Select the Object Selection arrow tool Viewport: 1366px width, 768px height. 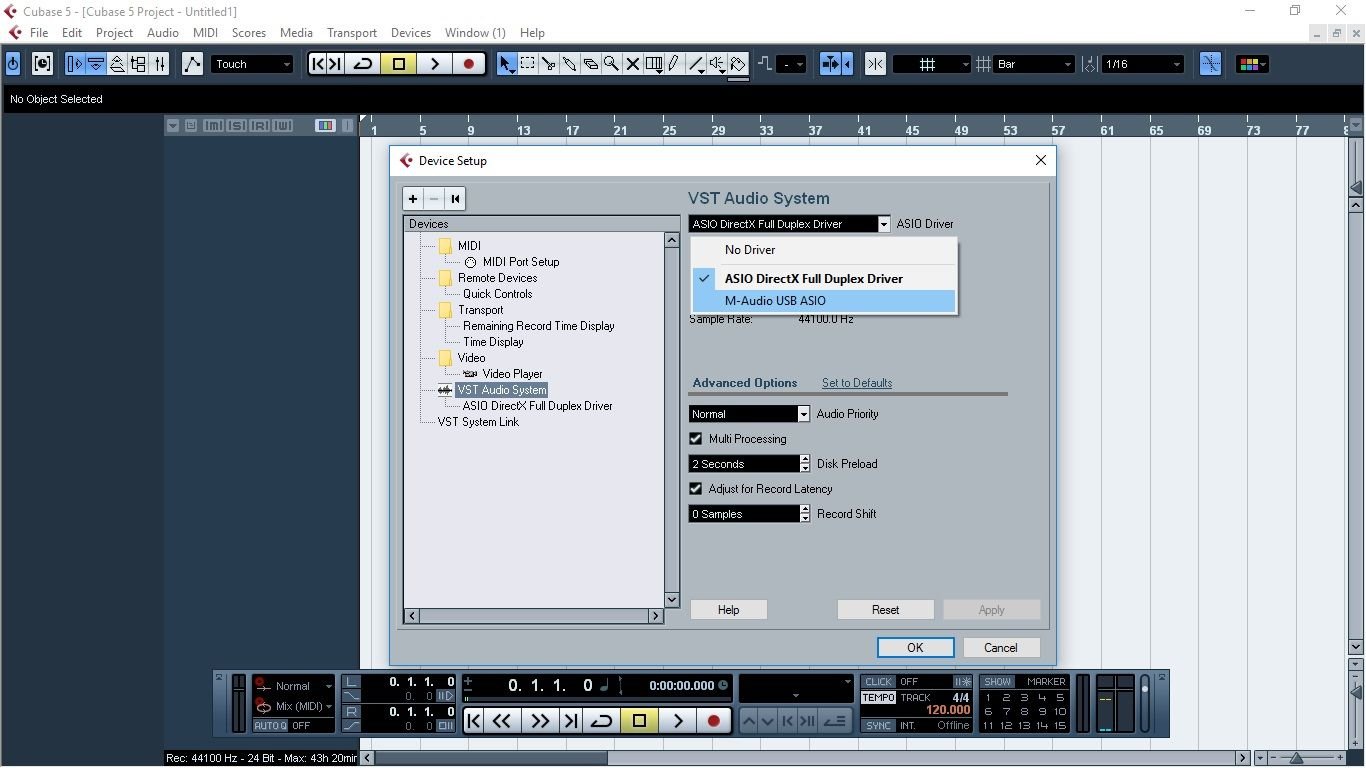pos(507,64)
